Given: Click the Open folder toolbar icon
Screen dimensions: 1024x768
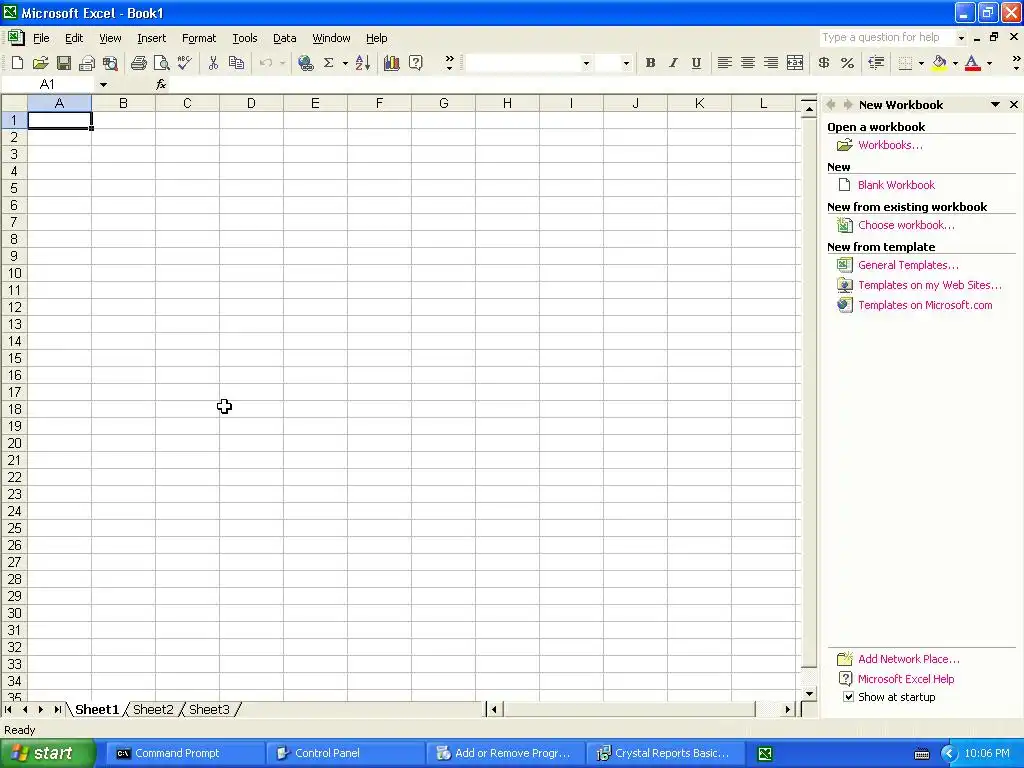Looking at the screenshot, I should [x=40, y=63].
